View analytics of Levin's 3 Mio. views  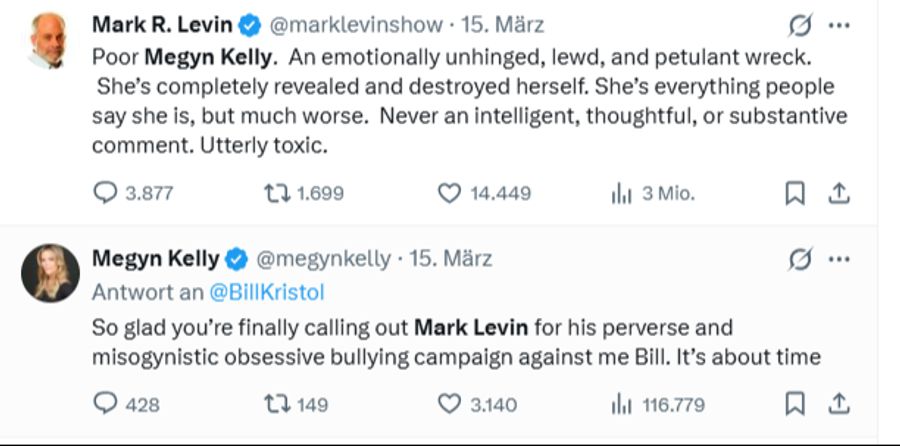point(621,194)
